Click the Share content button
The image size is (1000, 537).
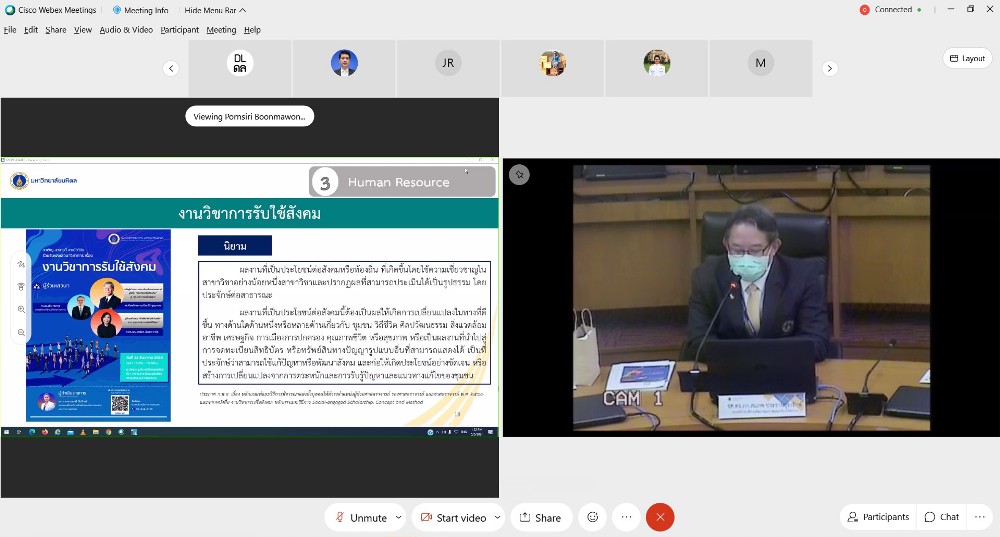coord(538,517)
